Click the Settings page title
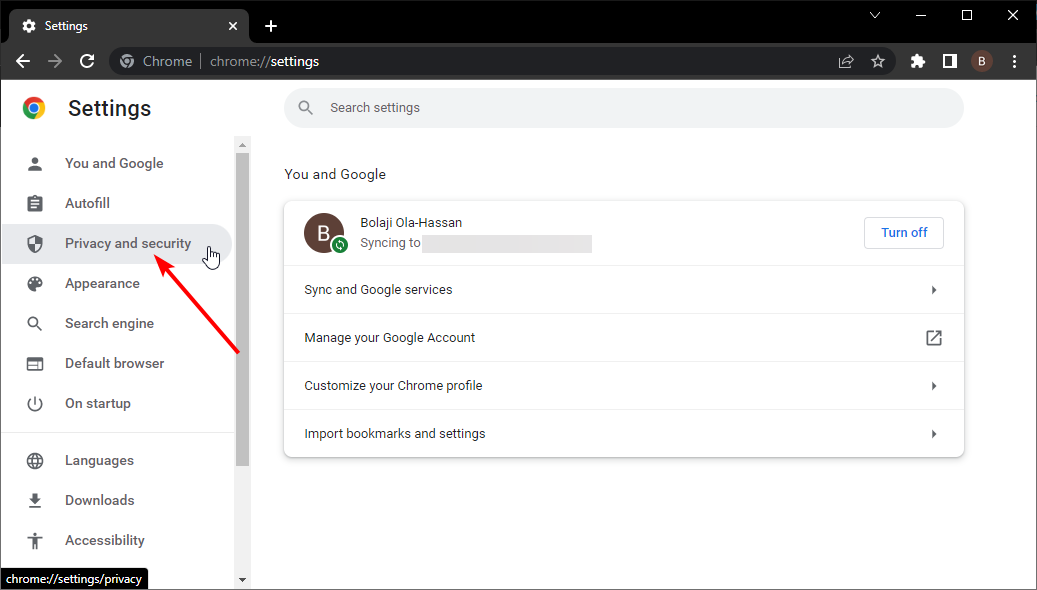 [x=110, y=108]
